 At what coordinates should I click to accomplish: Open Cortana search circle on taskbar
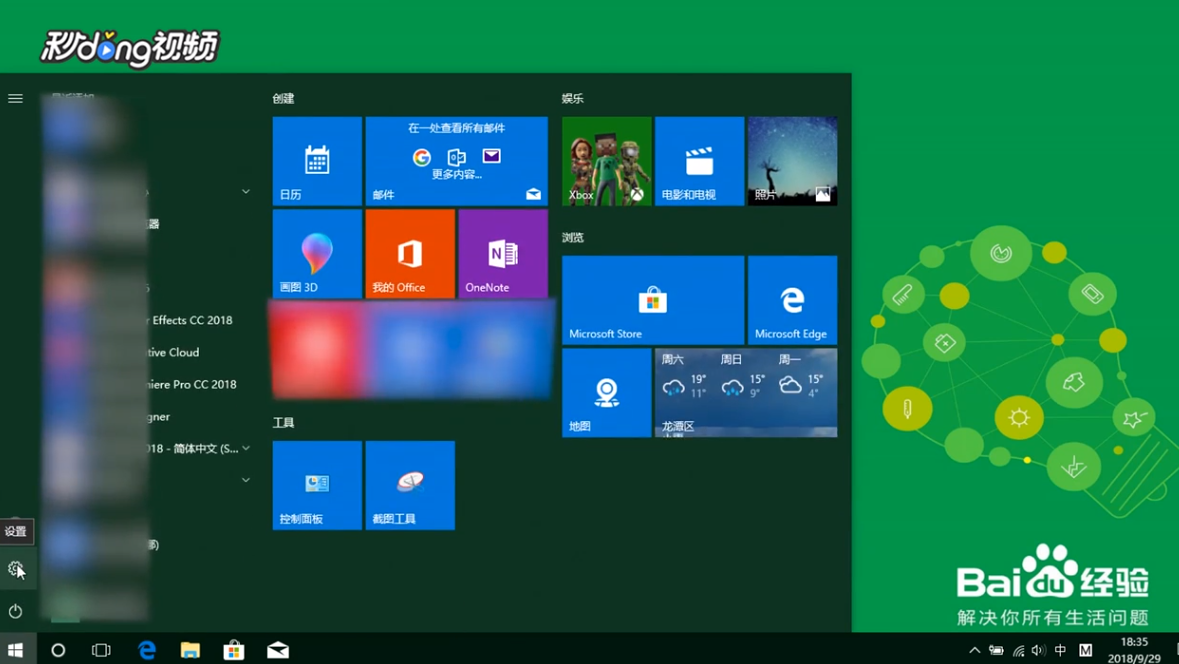tap(58, 650)
